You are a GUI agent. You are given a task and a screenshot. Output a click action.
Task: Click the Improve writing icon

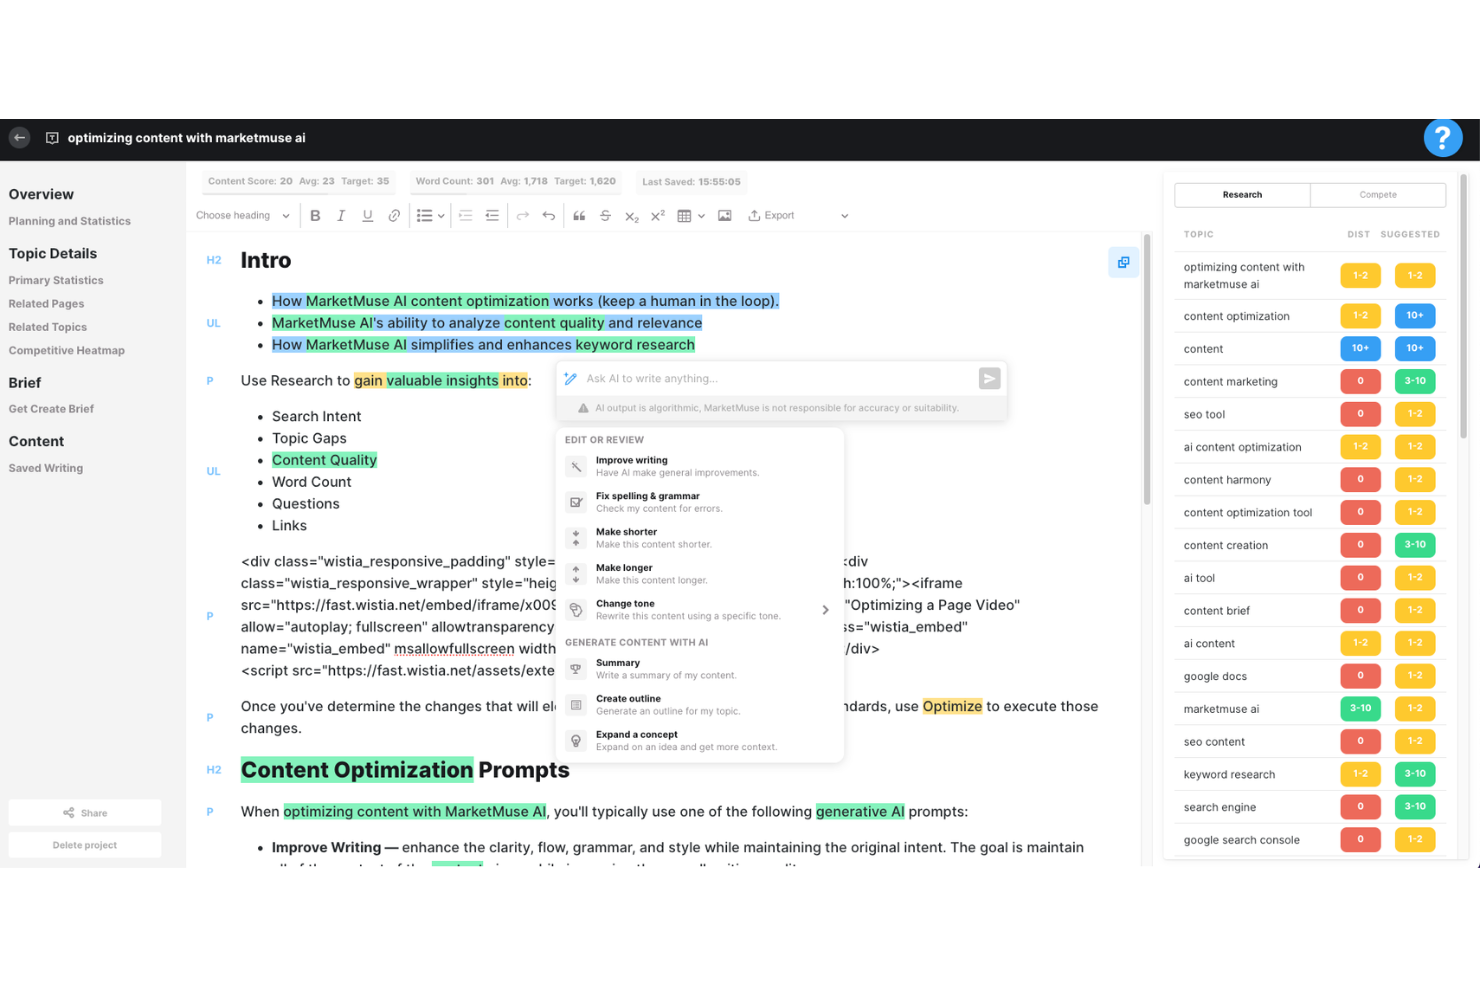click(x=576, y=466)
